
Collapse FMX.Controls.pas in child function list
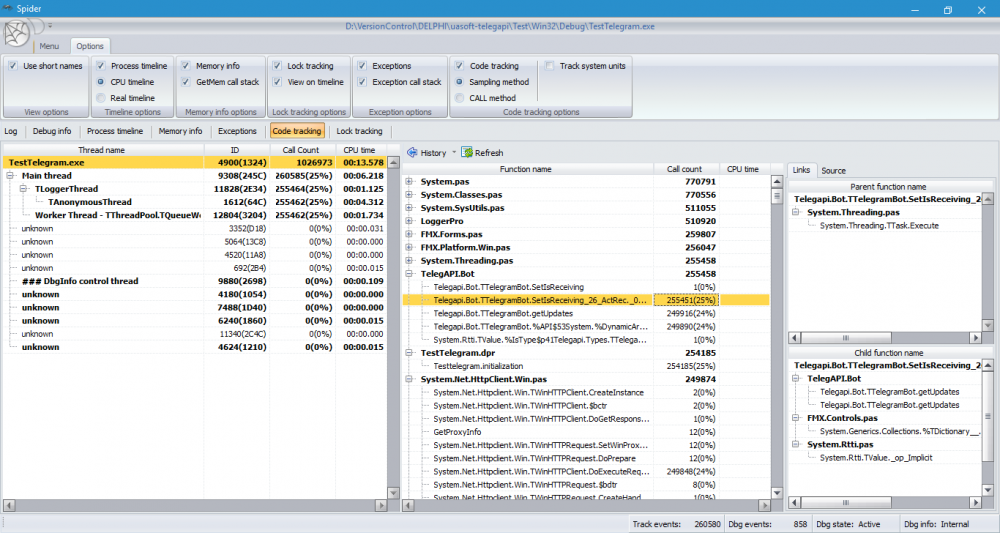coord(796,418)
